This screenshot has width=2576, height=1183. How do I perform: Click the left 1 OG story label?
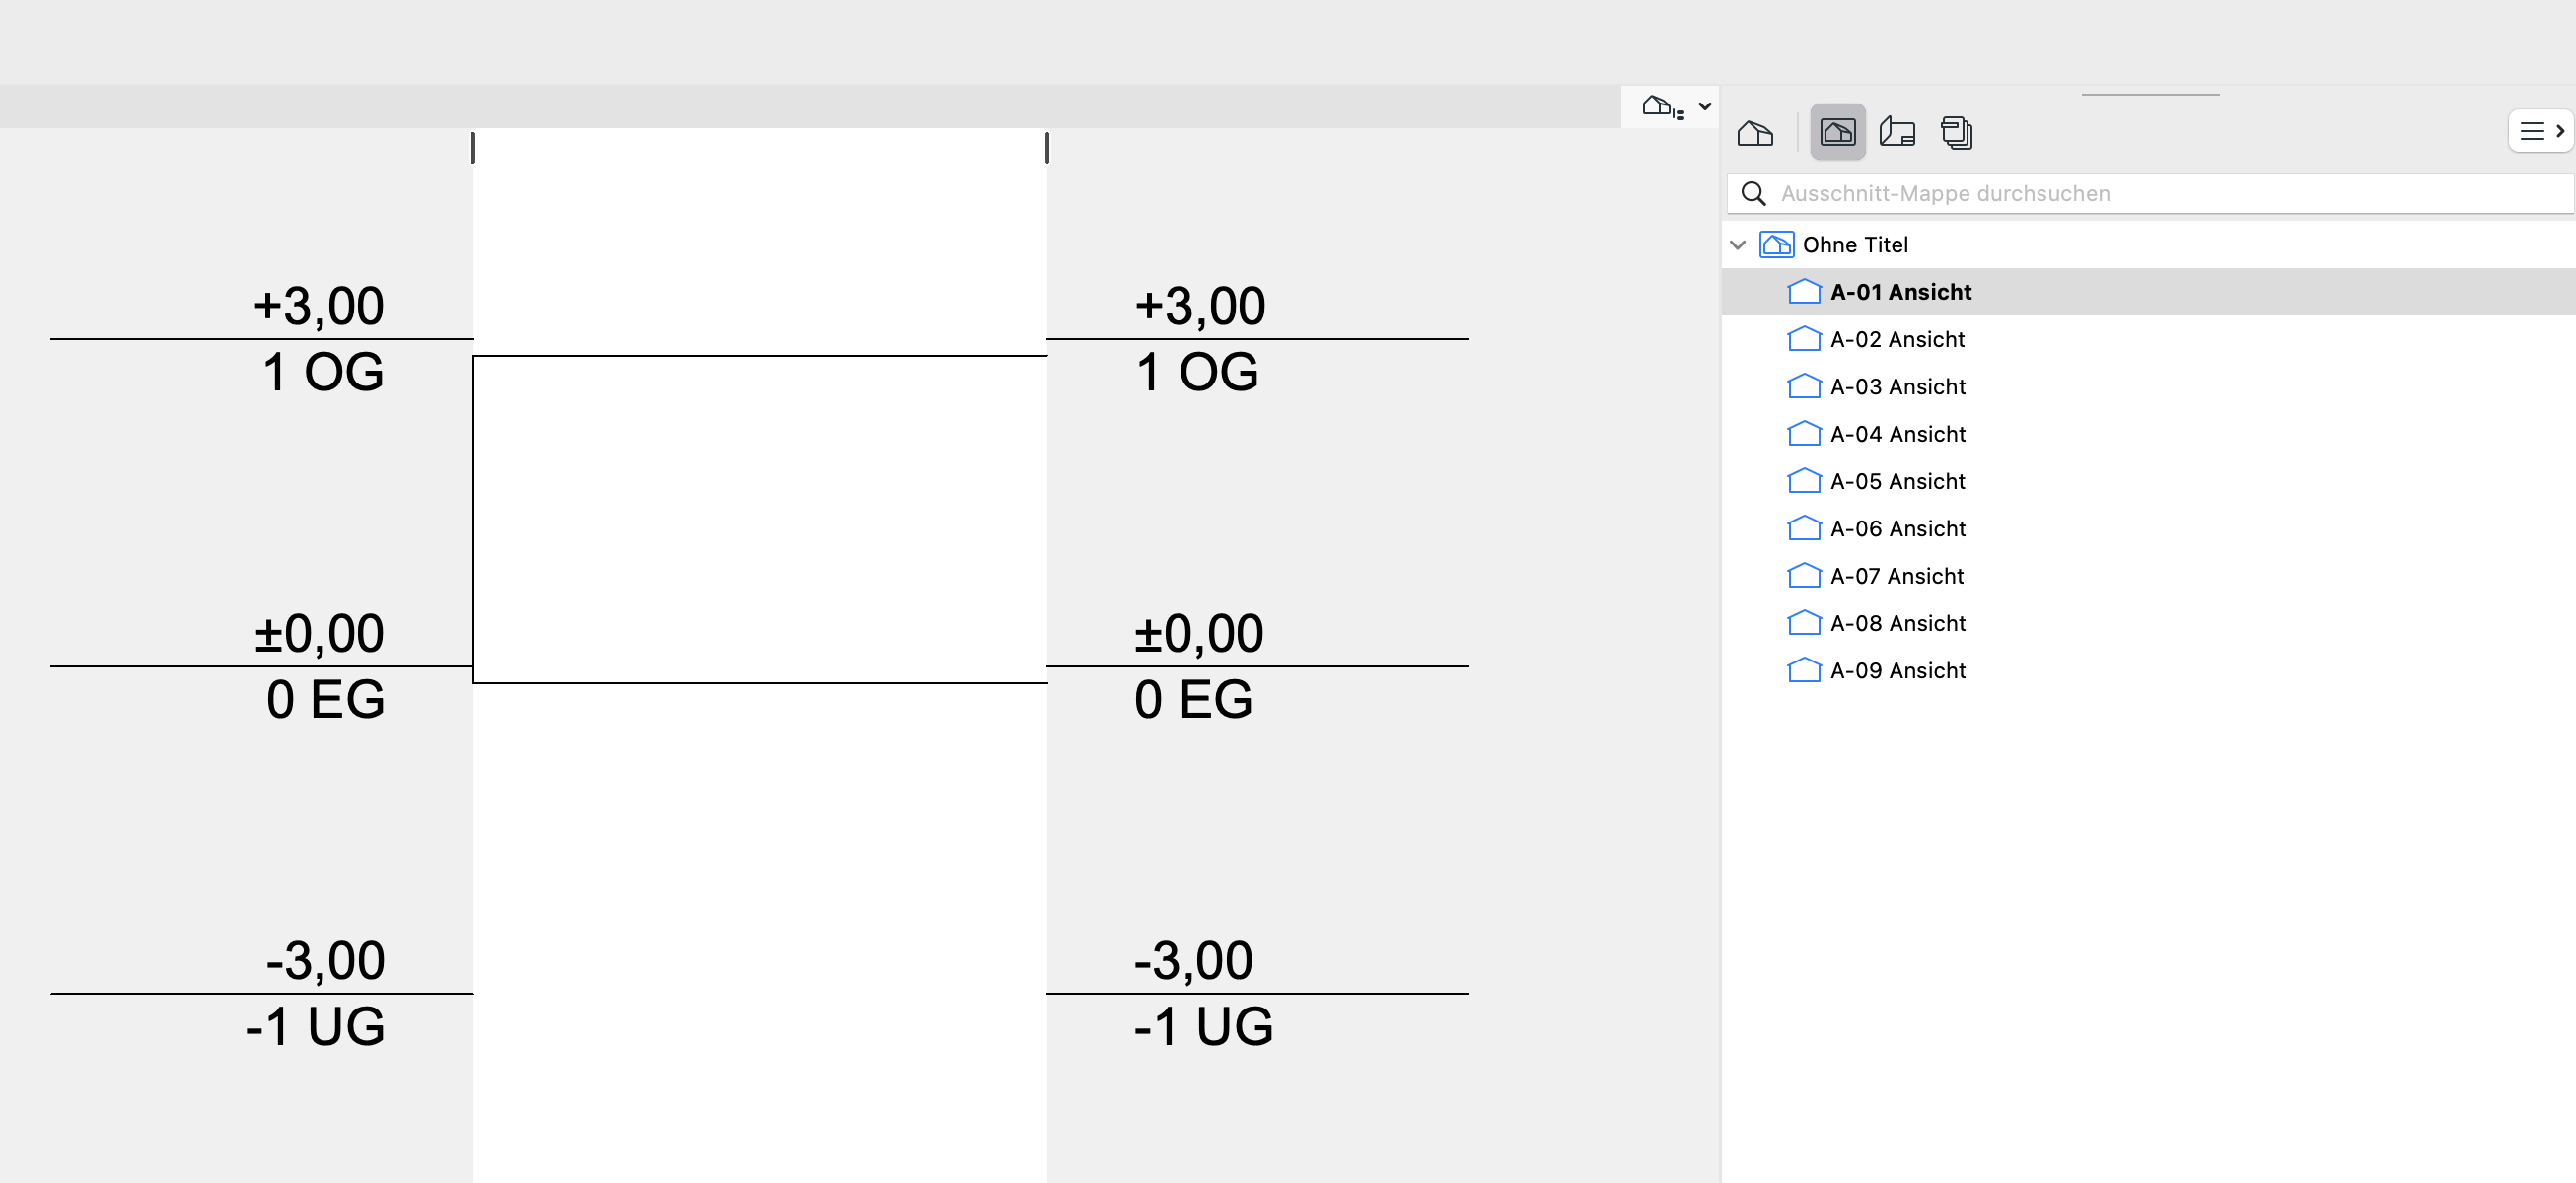click(x=323, y=372)
